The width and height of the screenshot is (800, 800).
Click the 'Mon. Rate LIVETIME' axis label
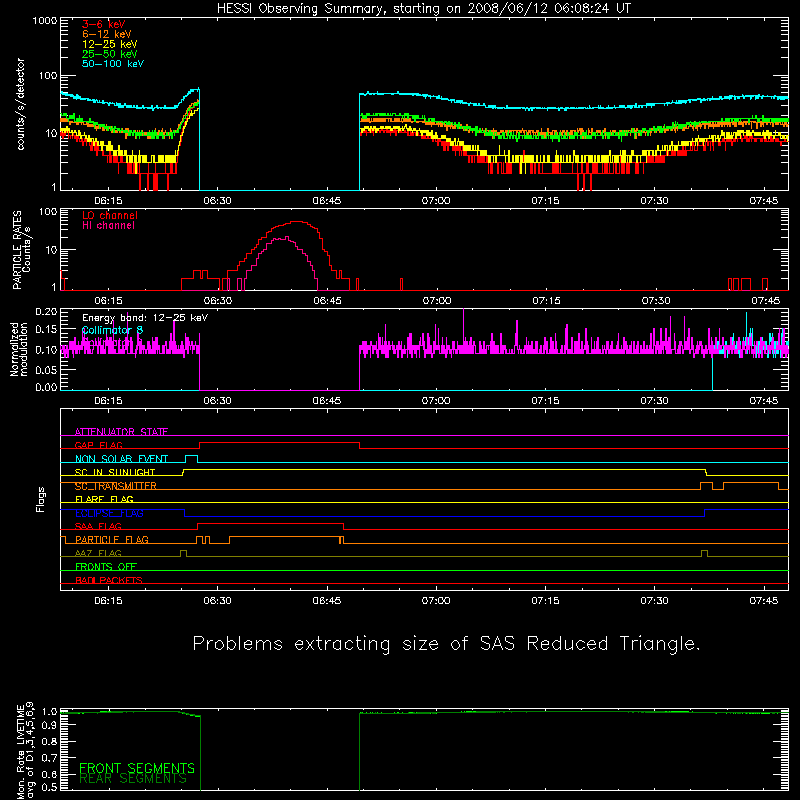coord(20,752)
